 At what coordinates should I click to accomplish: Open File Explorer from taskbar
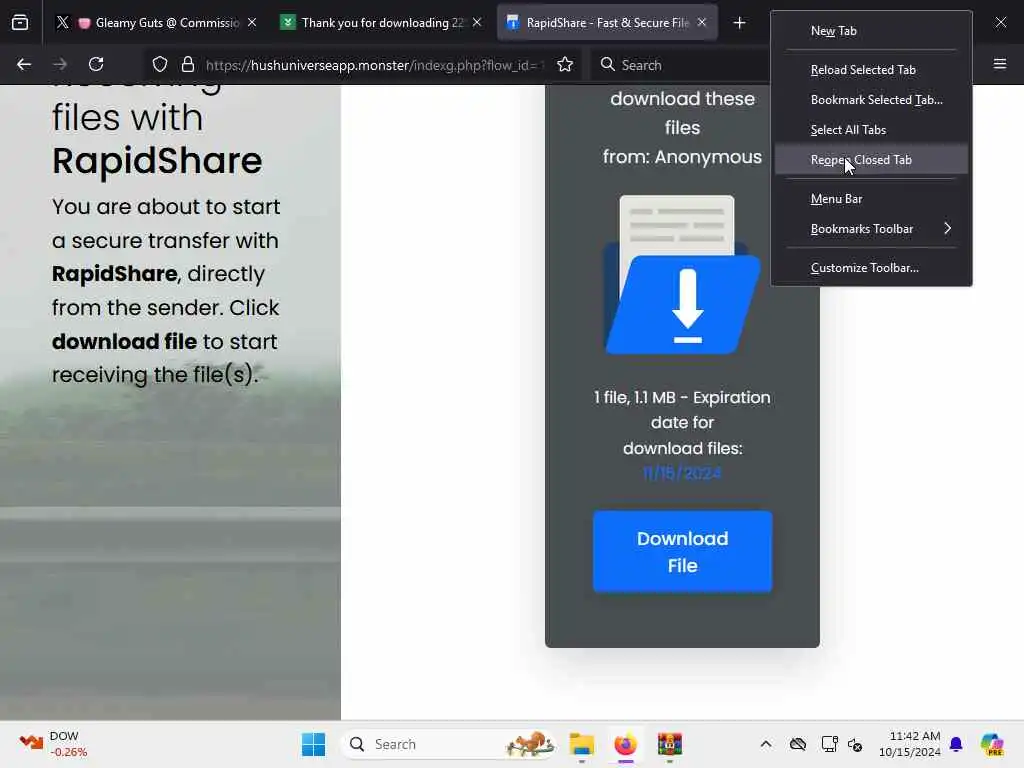point(581,744)
